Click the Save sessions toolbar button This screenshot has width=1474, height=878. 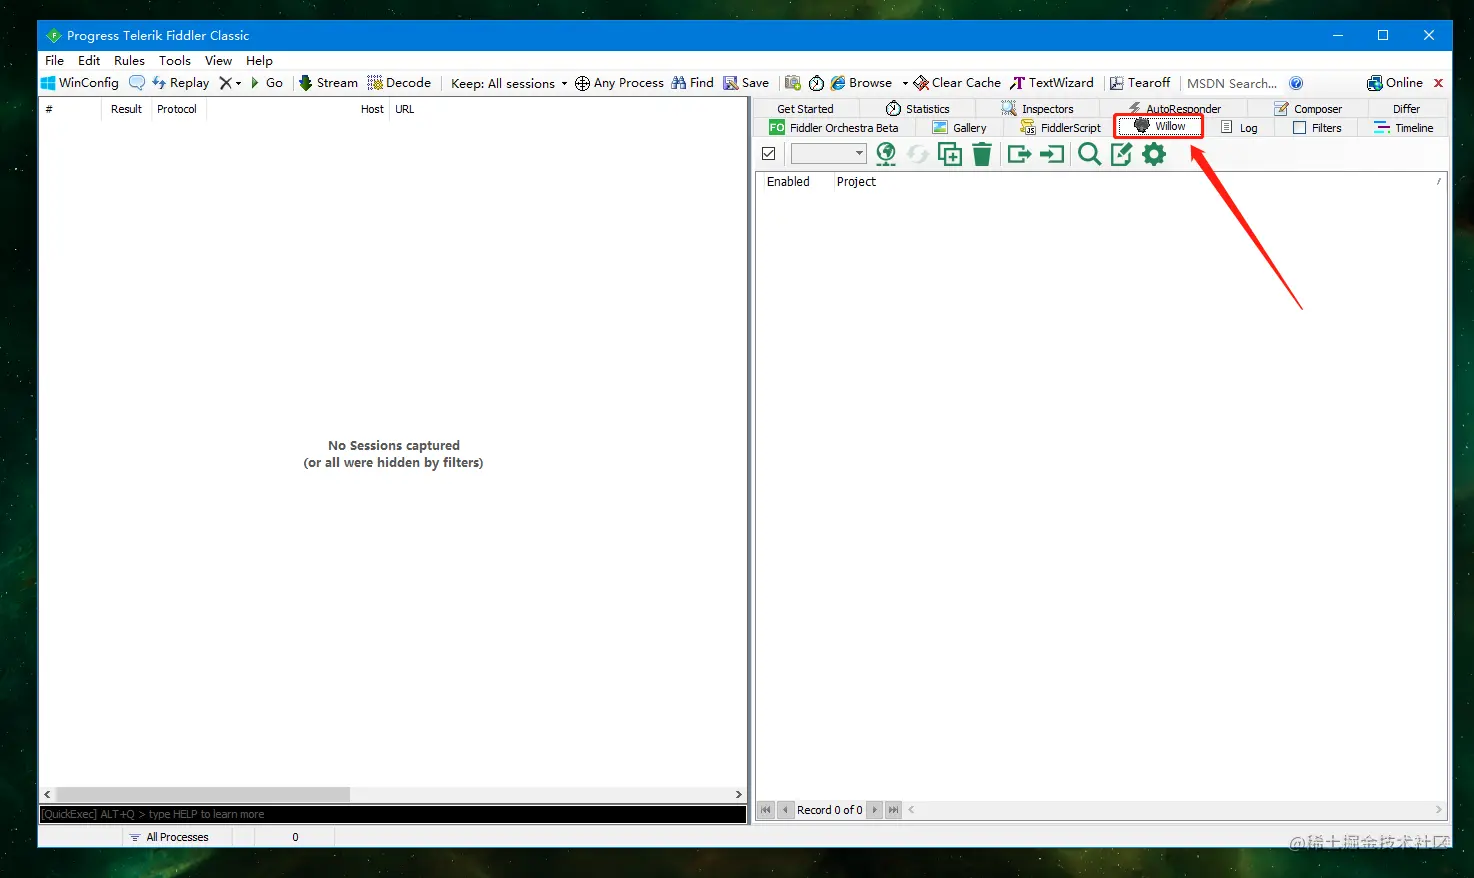746,83
